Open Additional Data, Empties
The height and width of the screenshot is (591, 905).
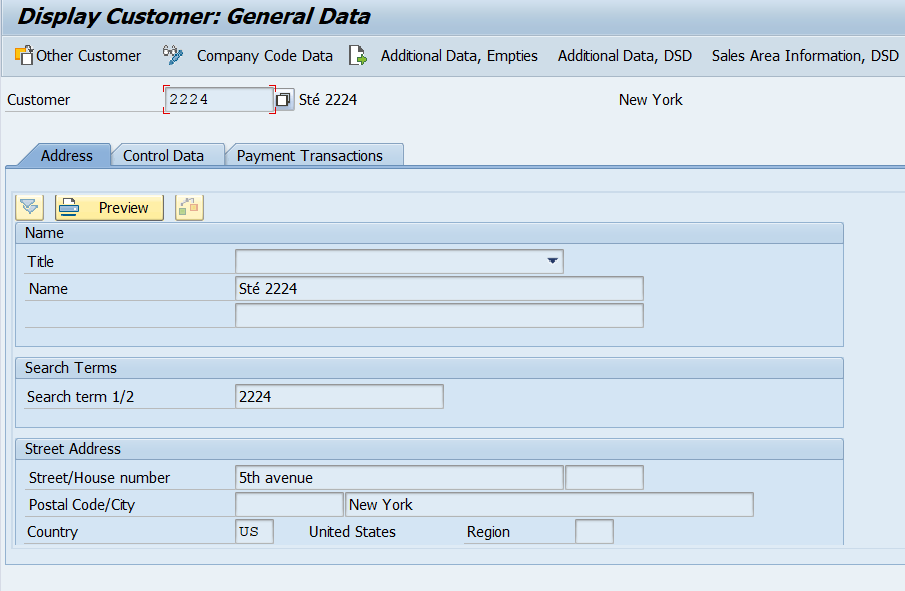coord(459,55)
